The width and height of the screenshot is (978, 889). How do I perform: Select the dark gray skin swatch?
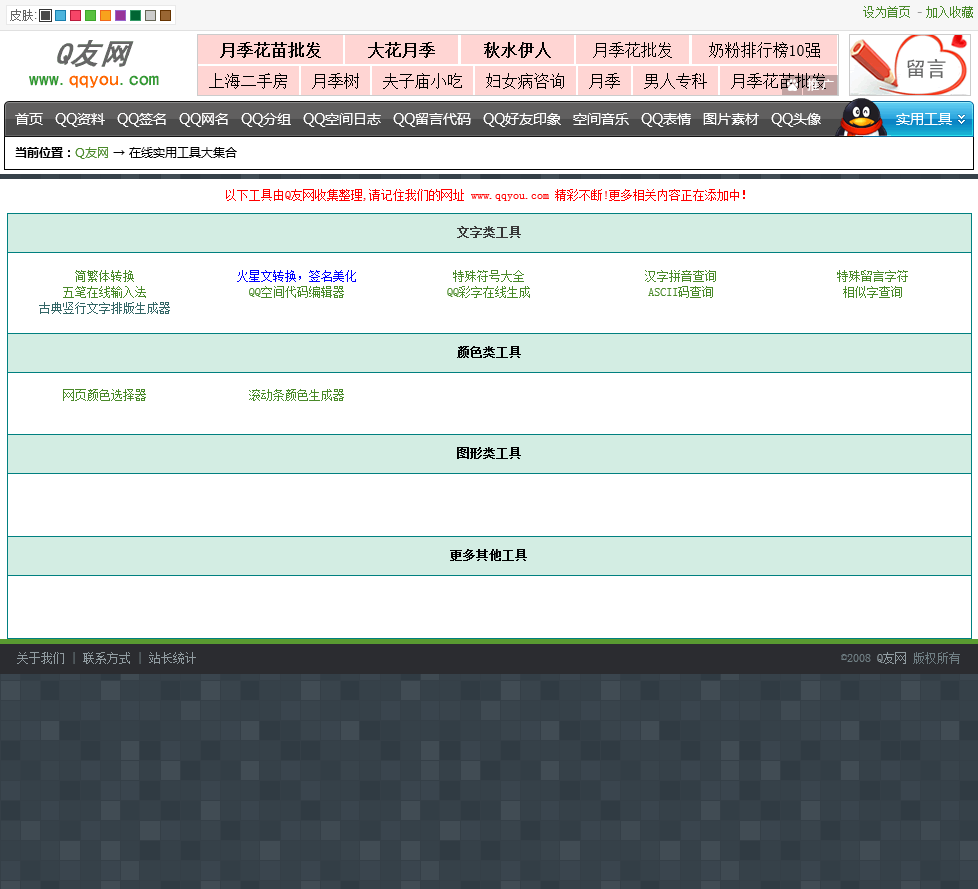click(46, 16)
